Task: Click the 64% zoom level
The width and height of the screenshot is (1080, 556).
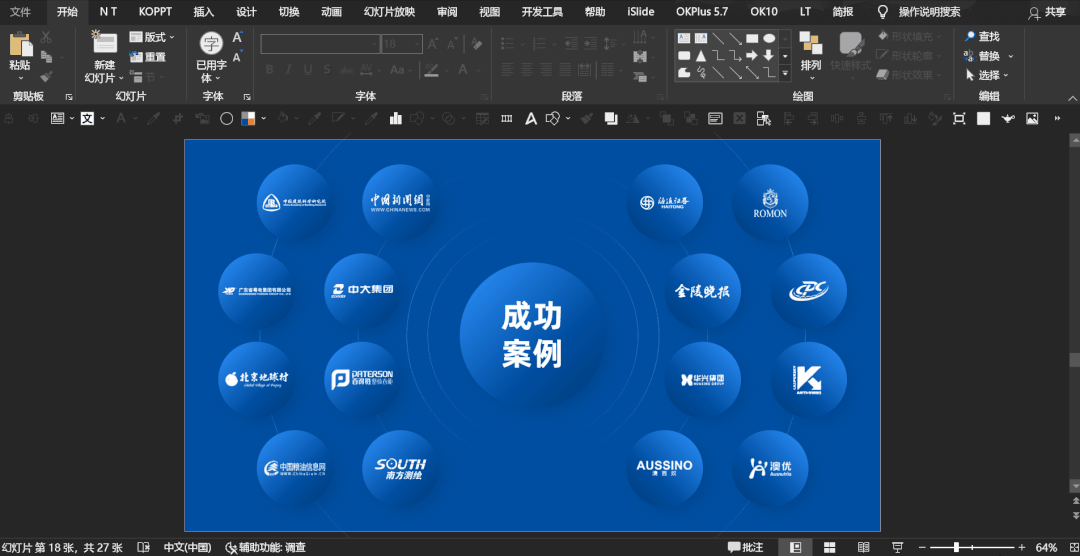Action: click(1046, 548)
